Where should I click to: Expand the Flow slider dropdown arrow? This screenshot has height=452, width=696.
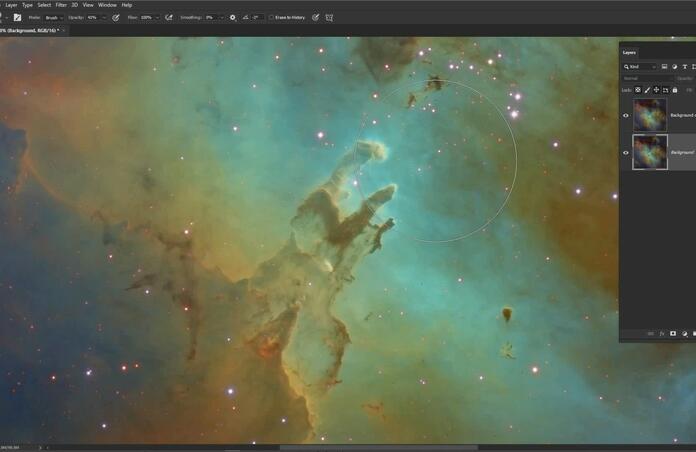(157, 18)
